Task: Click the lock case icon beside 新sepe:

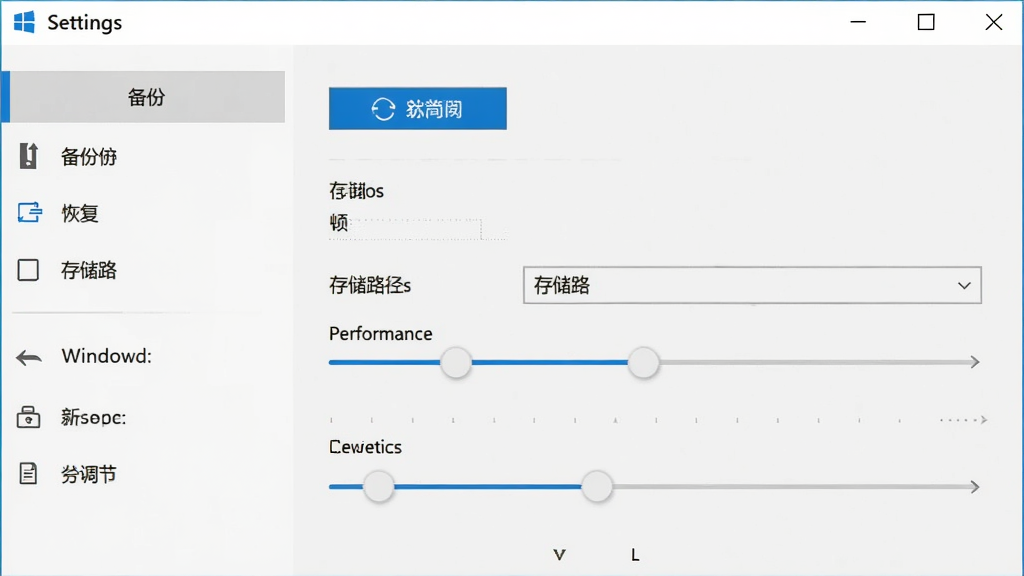Action: (28, 417)
